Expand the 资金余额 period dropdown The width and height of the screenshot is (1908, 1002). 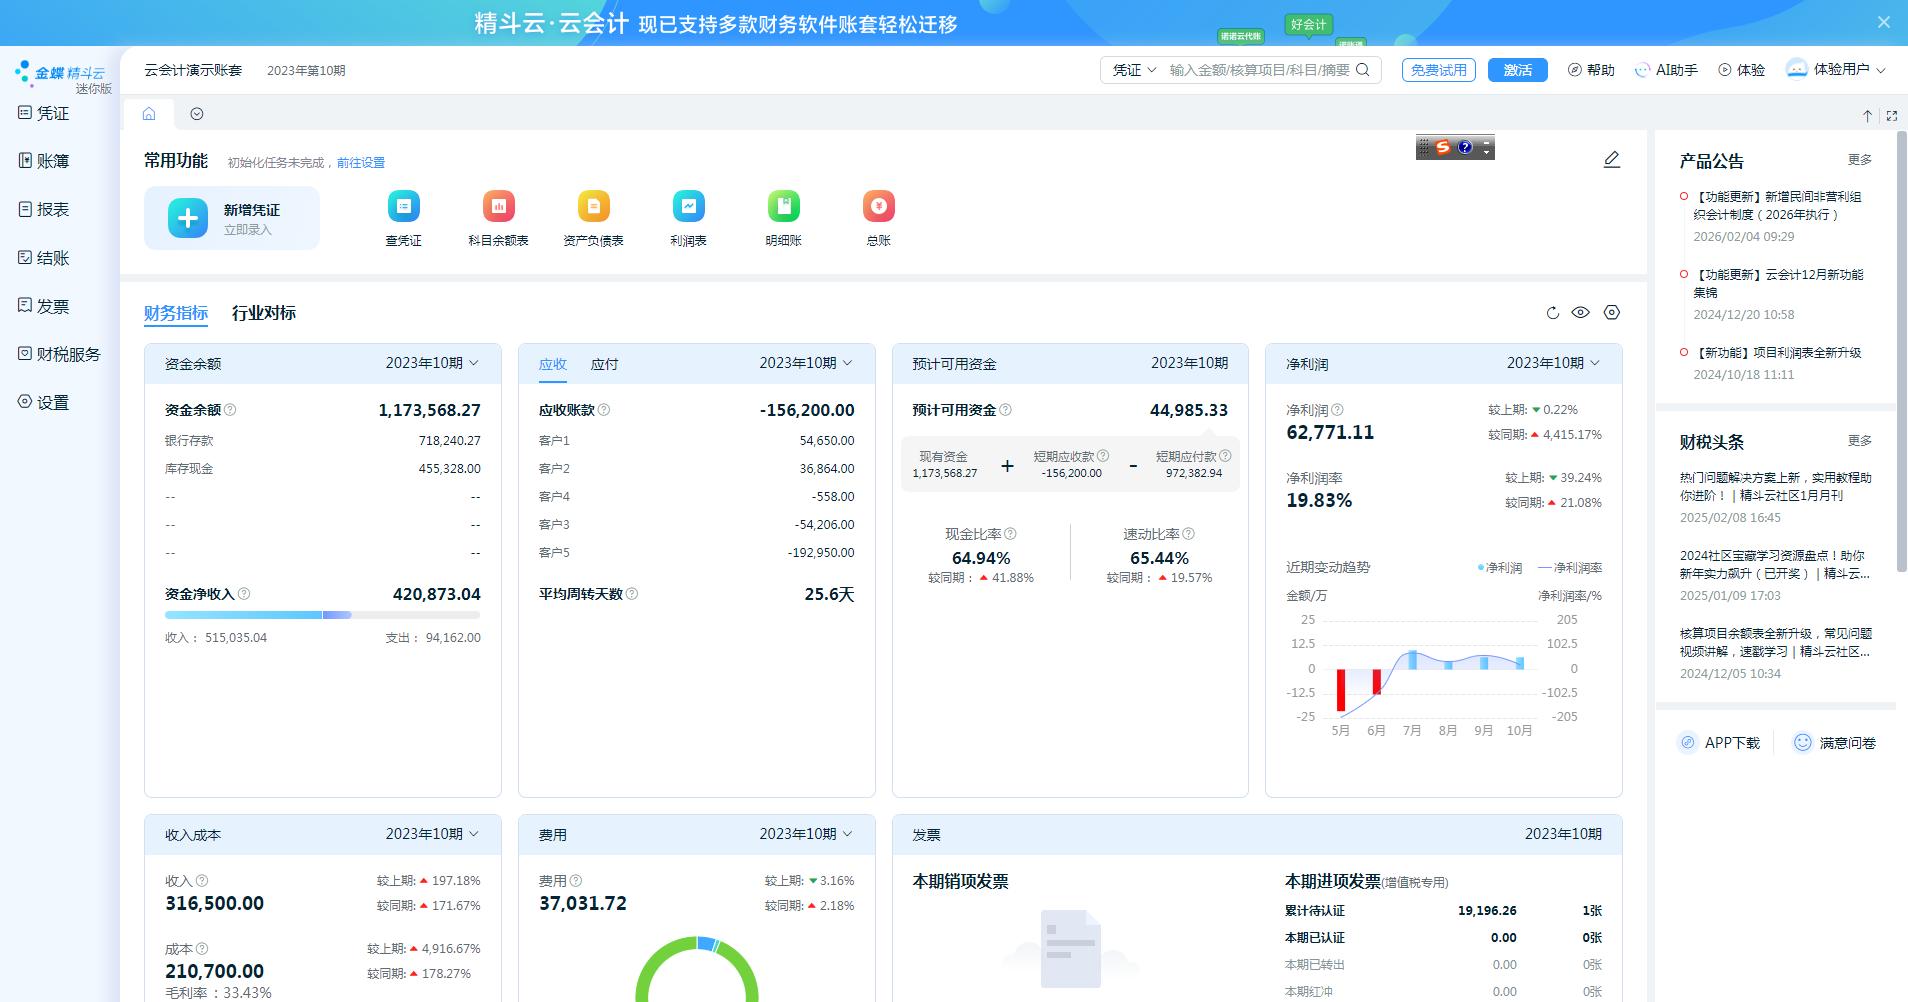pyautogui.click(x=432, y=363)
